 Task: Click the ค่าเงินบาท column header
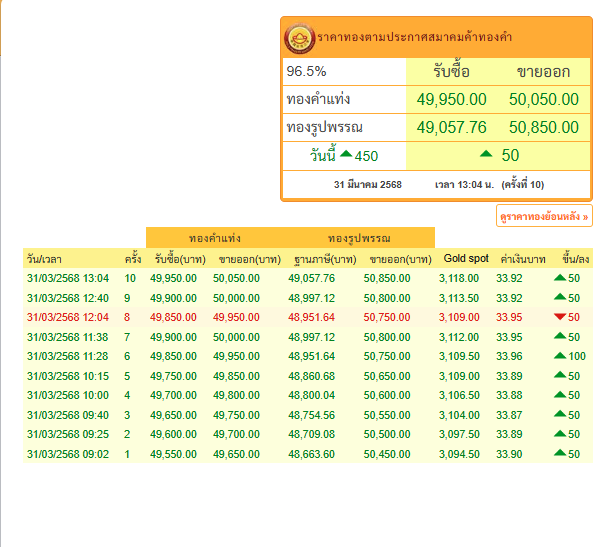point(523,259)
